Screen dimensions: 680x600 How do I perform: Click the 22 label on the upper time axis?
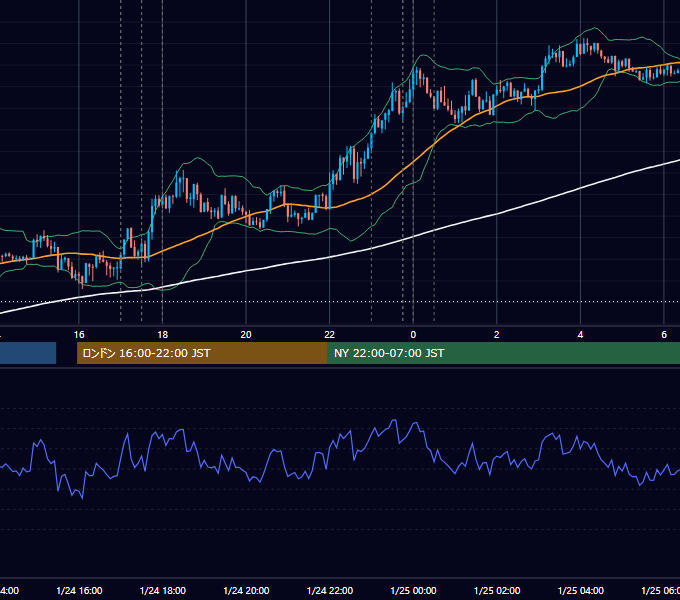tap(330, 335)
